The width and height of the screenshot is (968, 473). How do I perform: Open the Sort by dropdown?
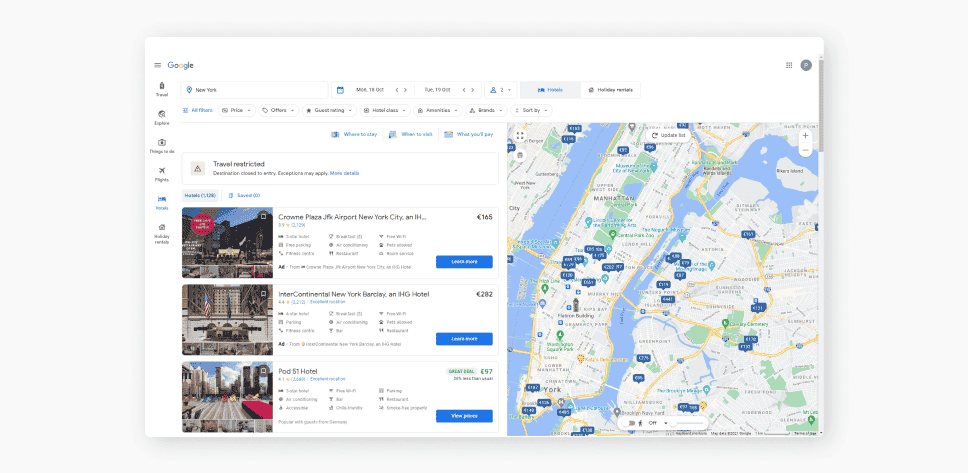click(x=531, y=111)
